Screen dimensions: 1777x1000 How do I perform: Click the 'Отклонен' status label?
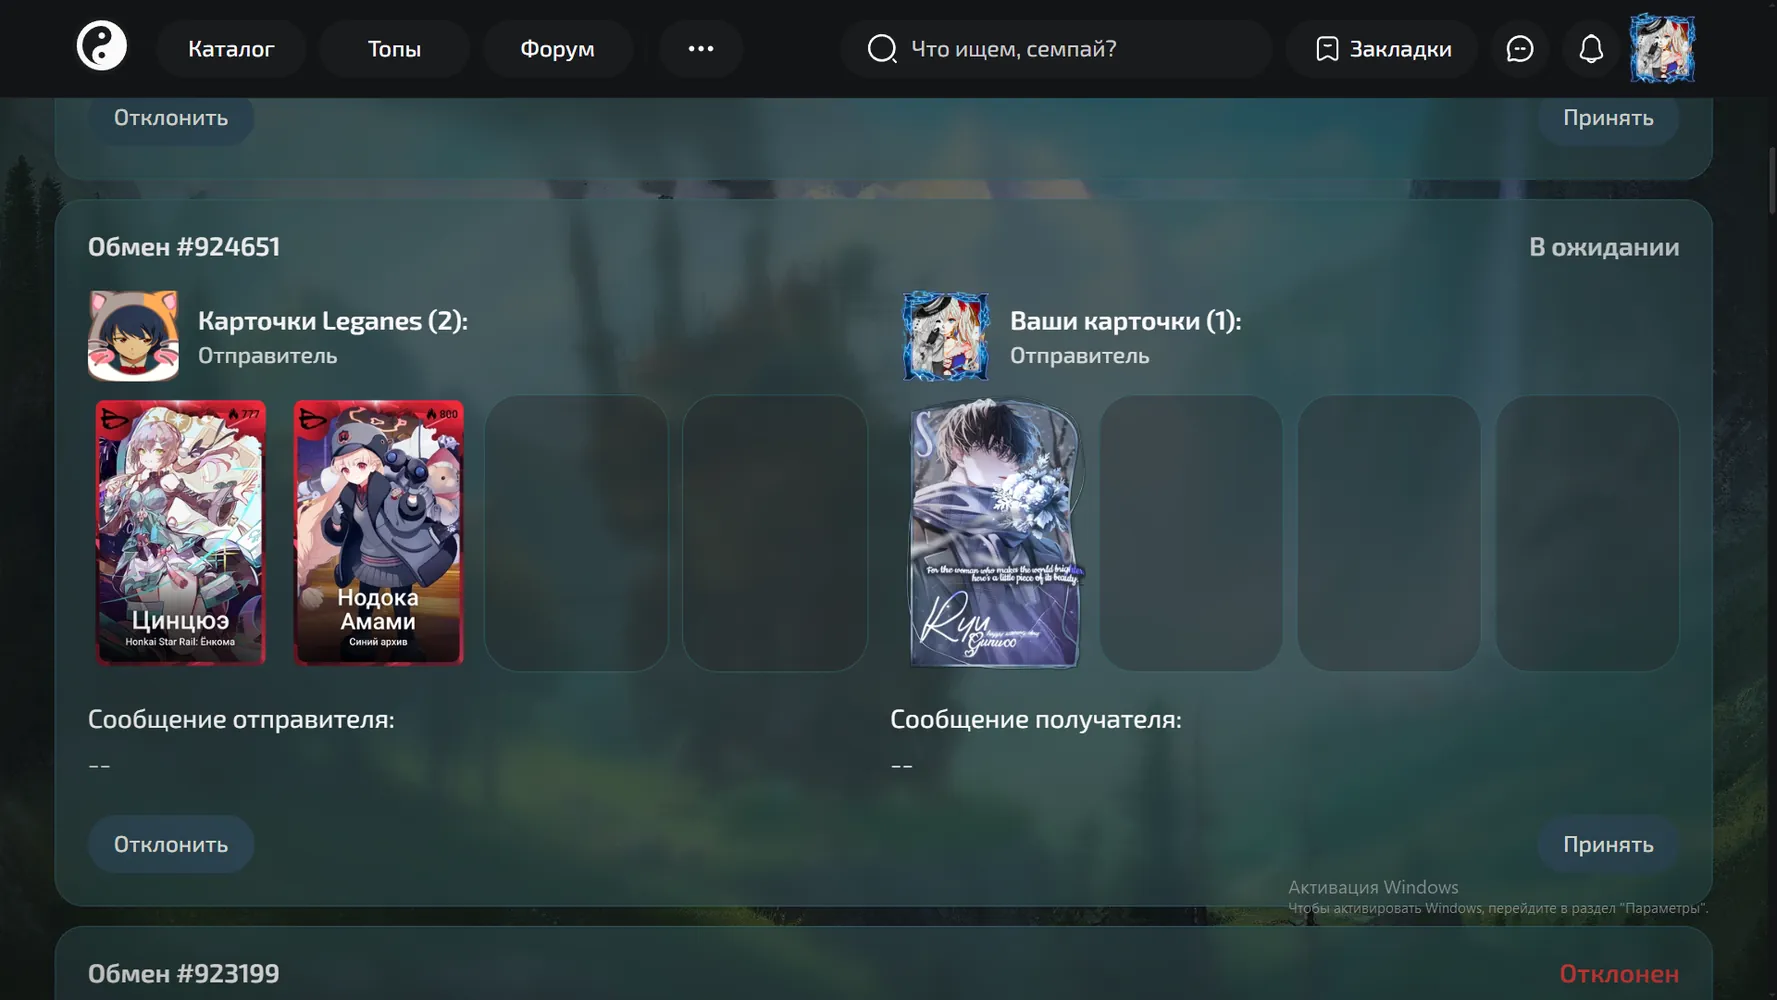1619,973
